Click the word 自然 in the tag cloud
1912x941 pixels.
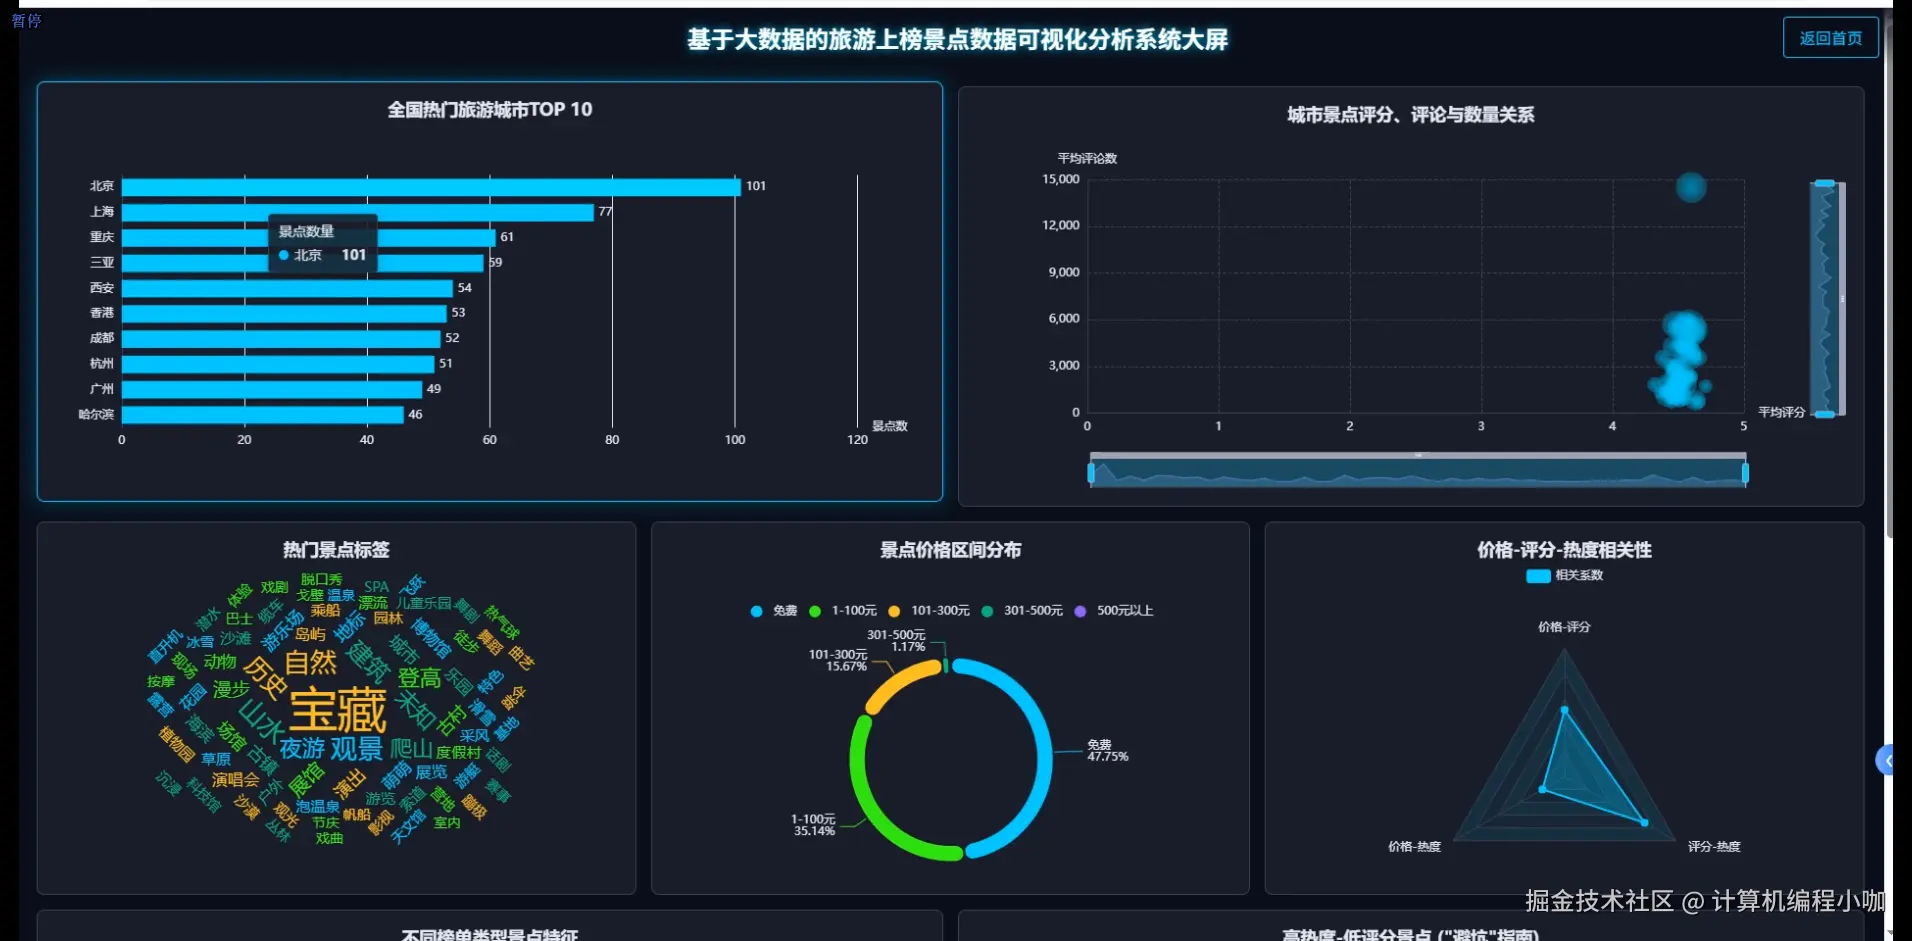[x=311, y=662]
